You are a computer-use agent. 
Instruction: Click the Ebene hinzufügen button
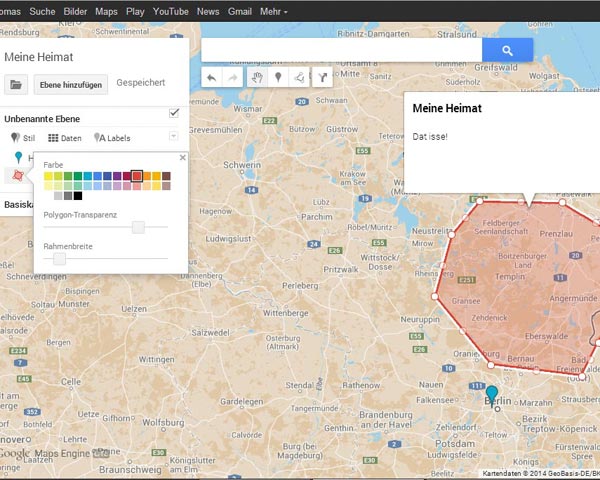[x=71, y=85]
